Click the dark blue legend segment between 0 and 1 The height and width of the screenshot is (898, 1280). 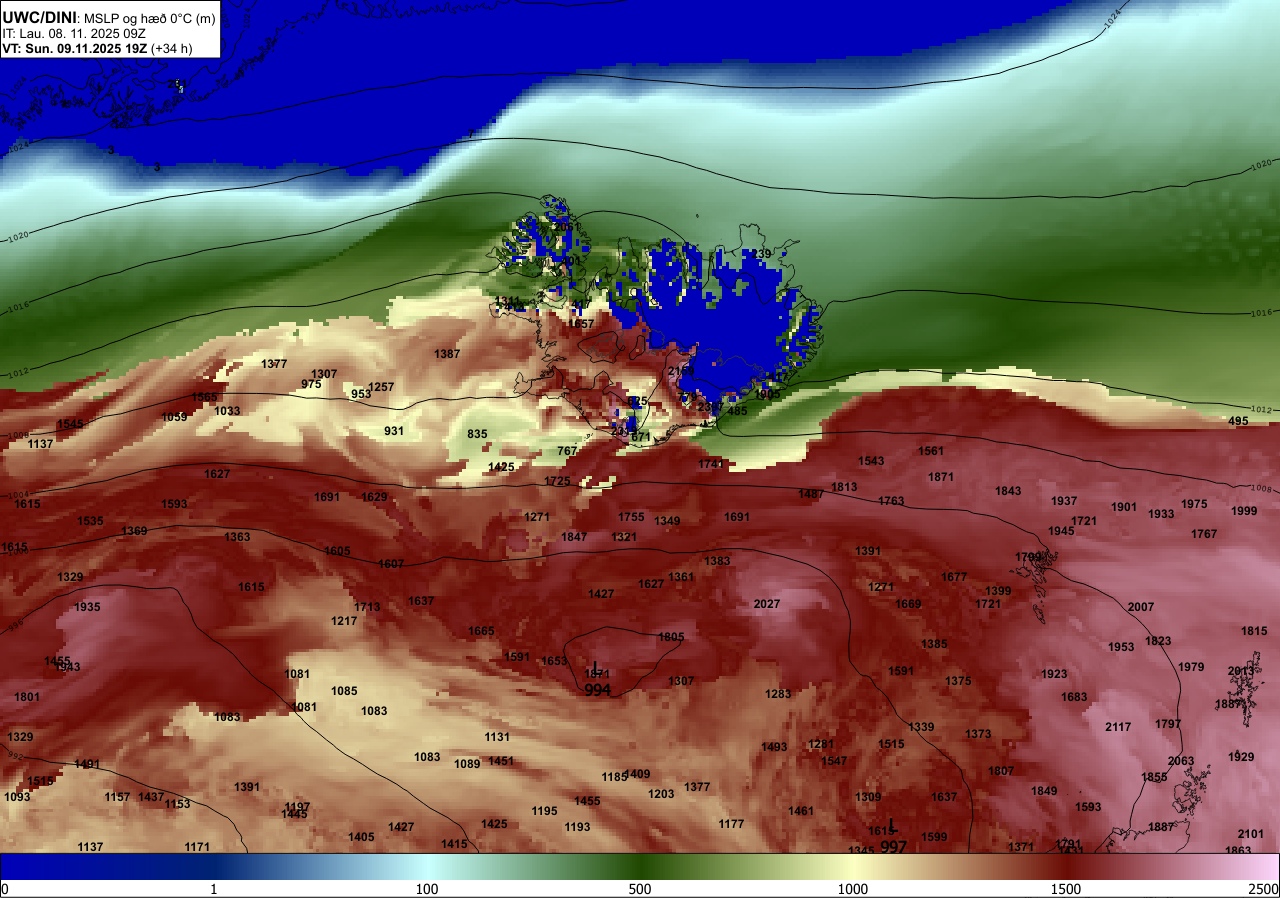107,866
